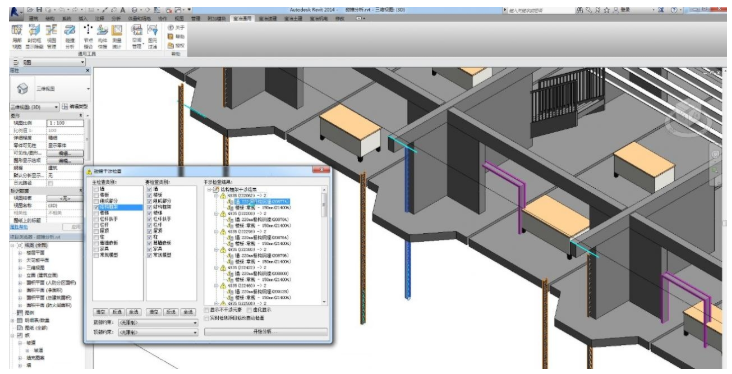This screenshot has width=732, height=374.
Task: Collapse the first collision result group node
Action: [217, 196]
